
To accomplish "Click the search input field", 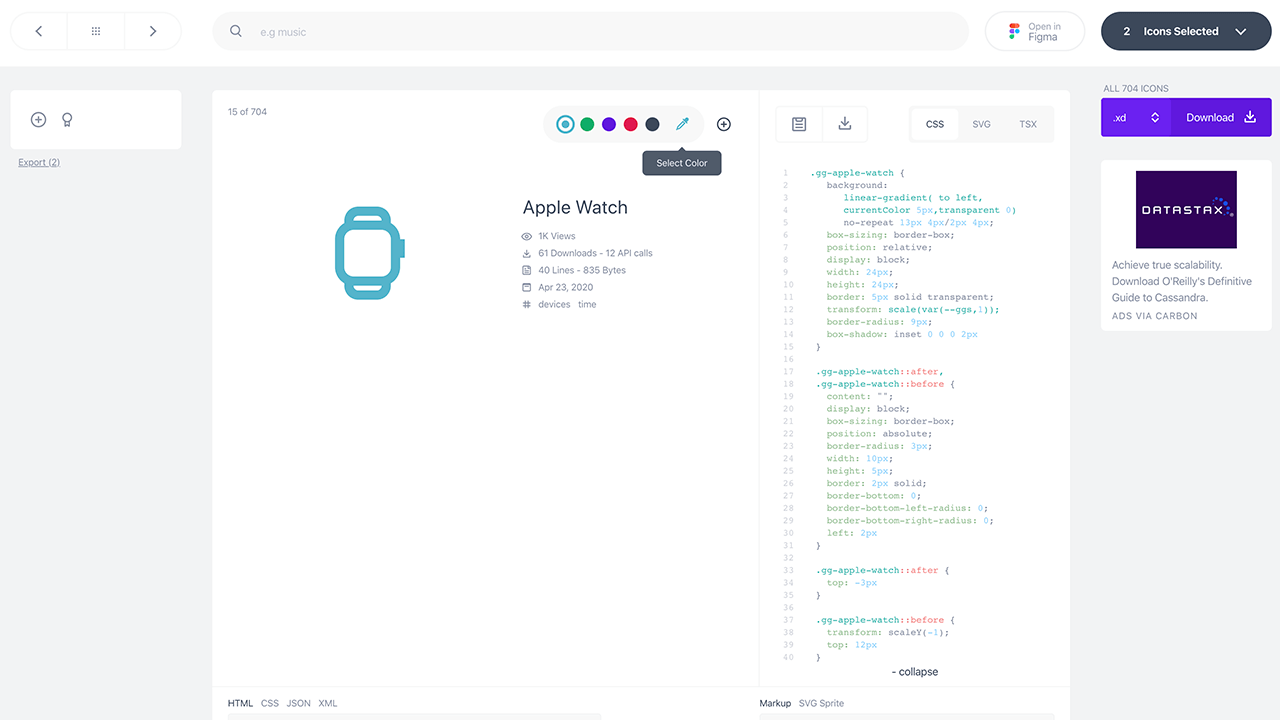I will (x=600, y=31).
